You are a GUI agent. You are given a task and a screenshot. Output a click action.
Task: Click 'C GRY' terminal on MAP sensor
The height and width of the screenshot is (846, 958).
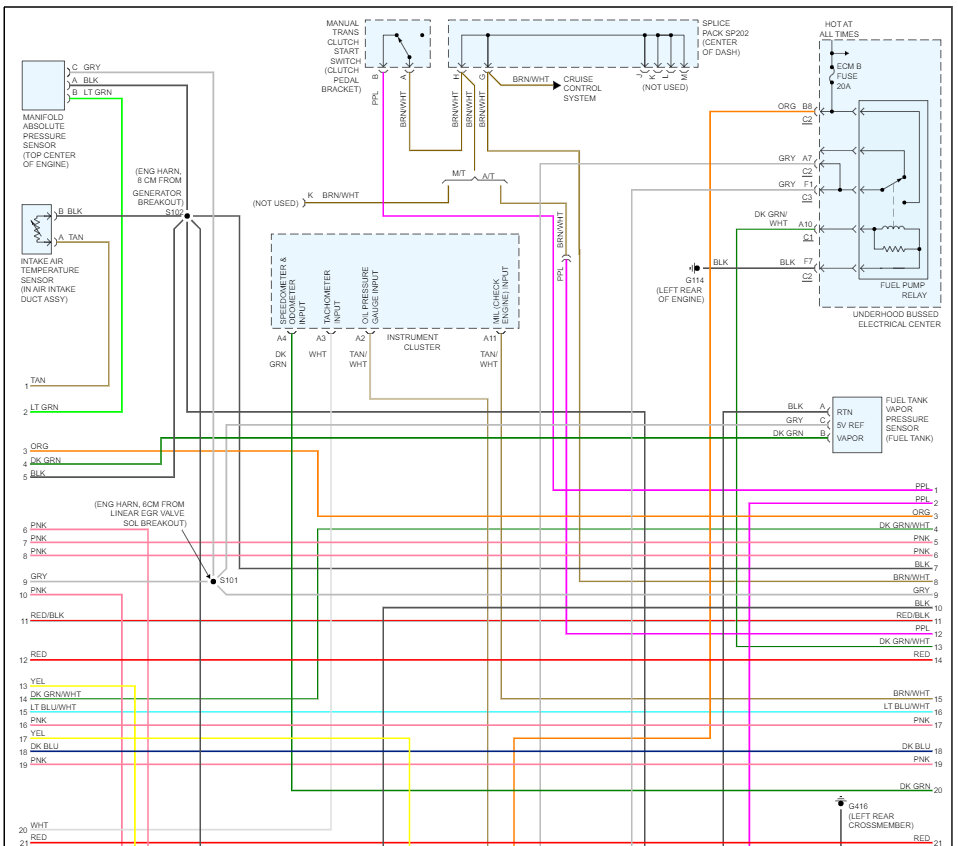pos(86,67)
